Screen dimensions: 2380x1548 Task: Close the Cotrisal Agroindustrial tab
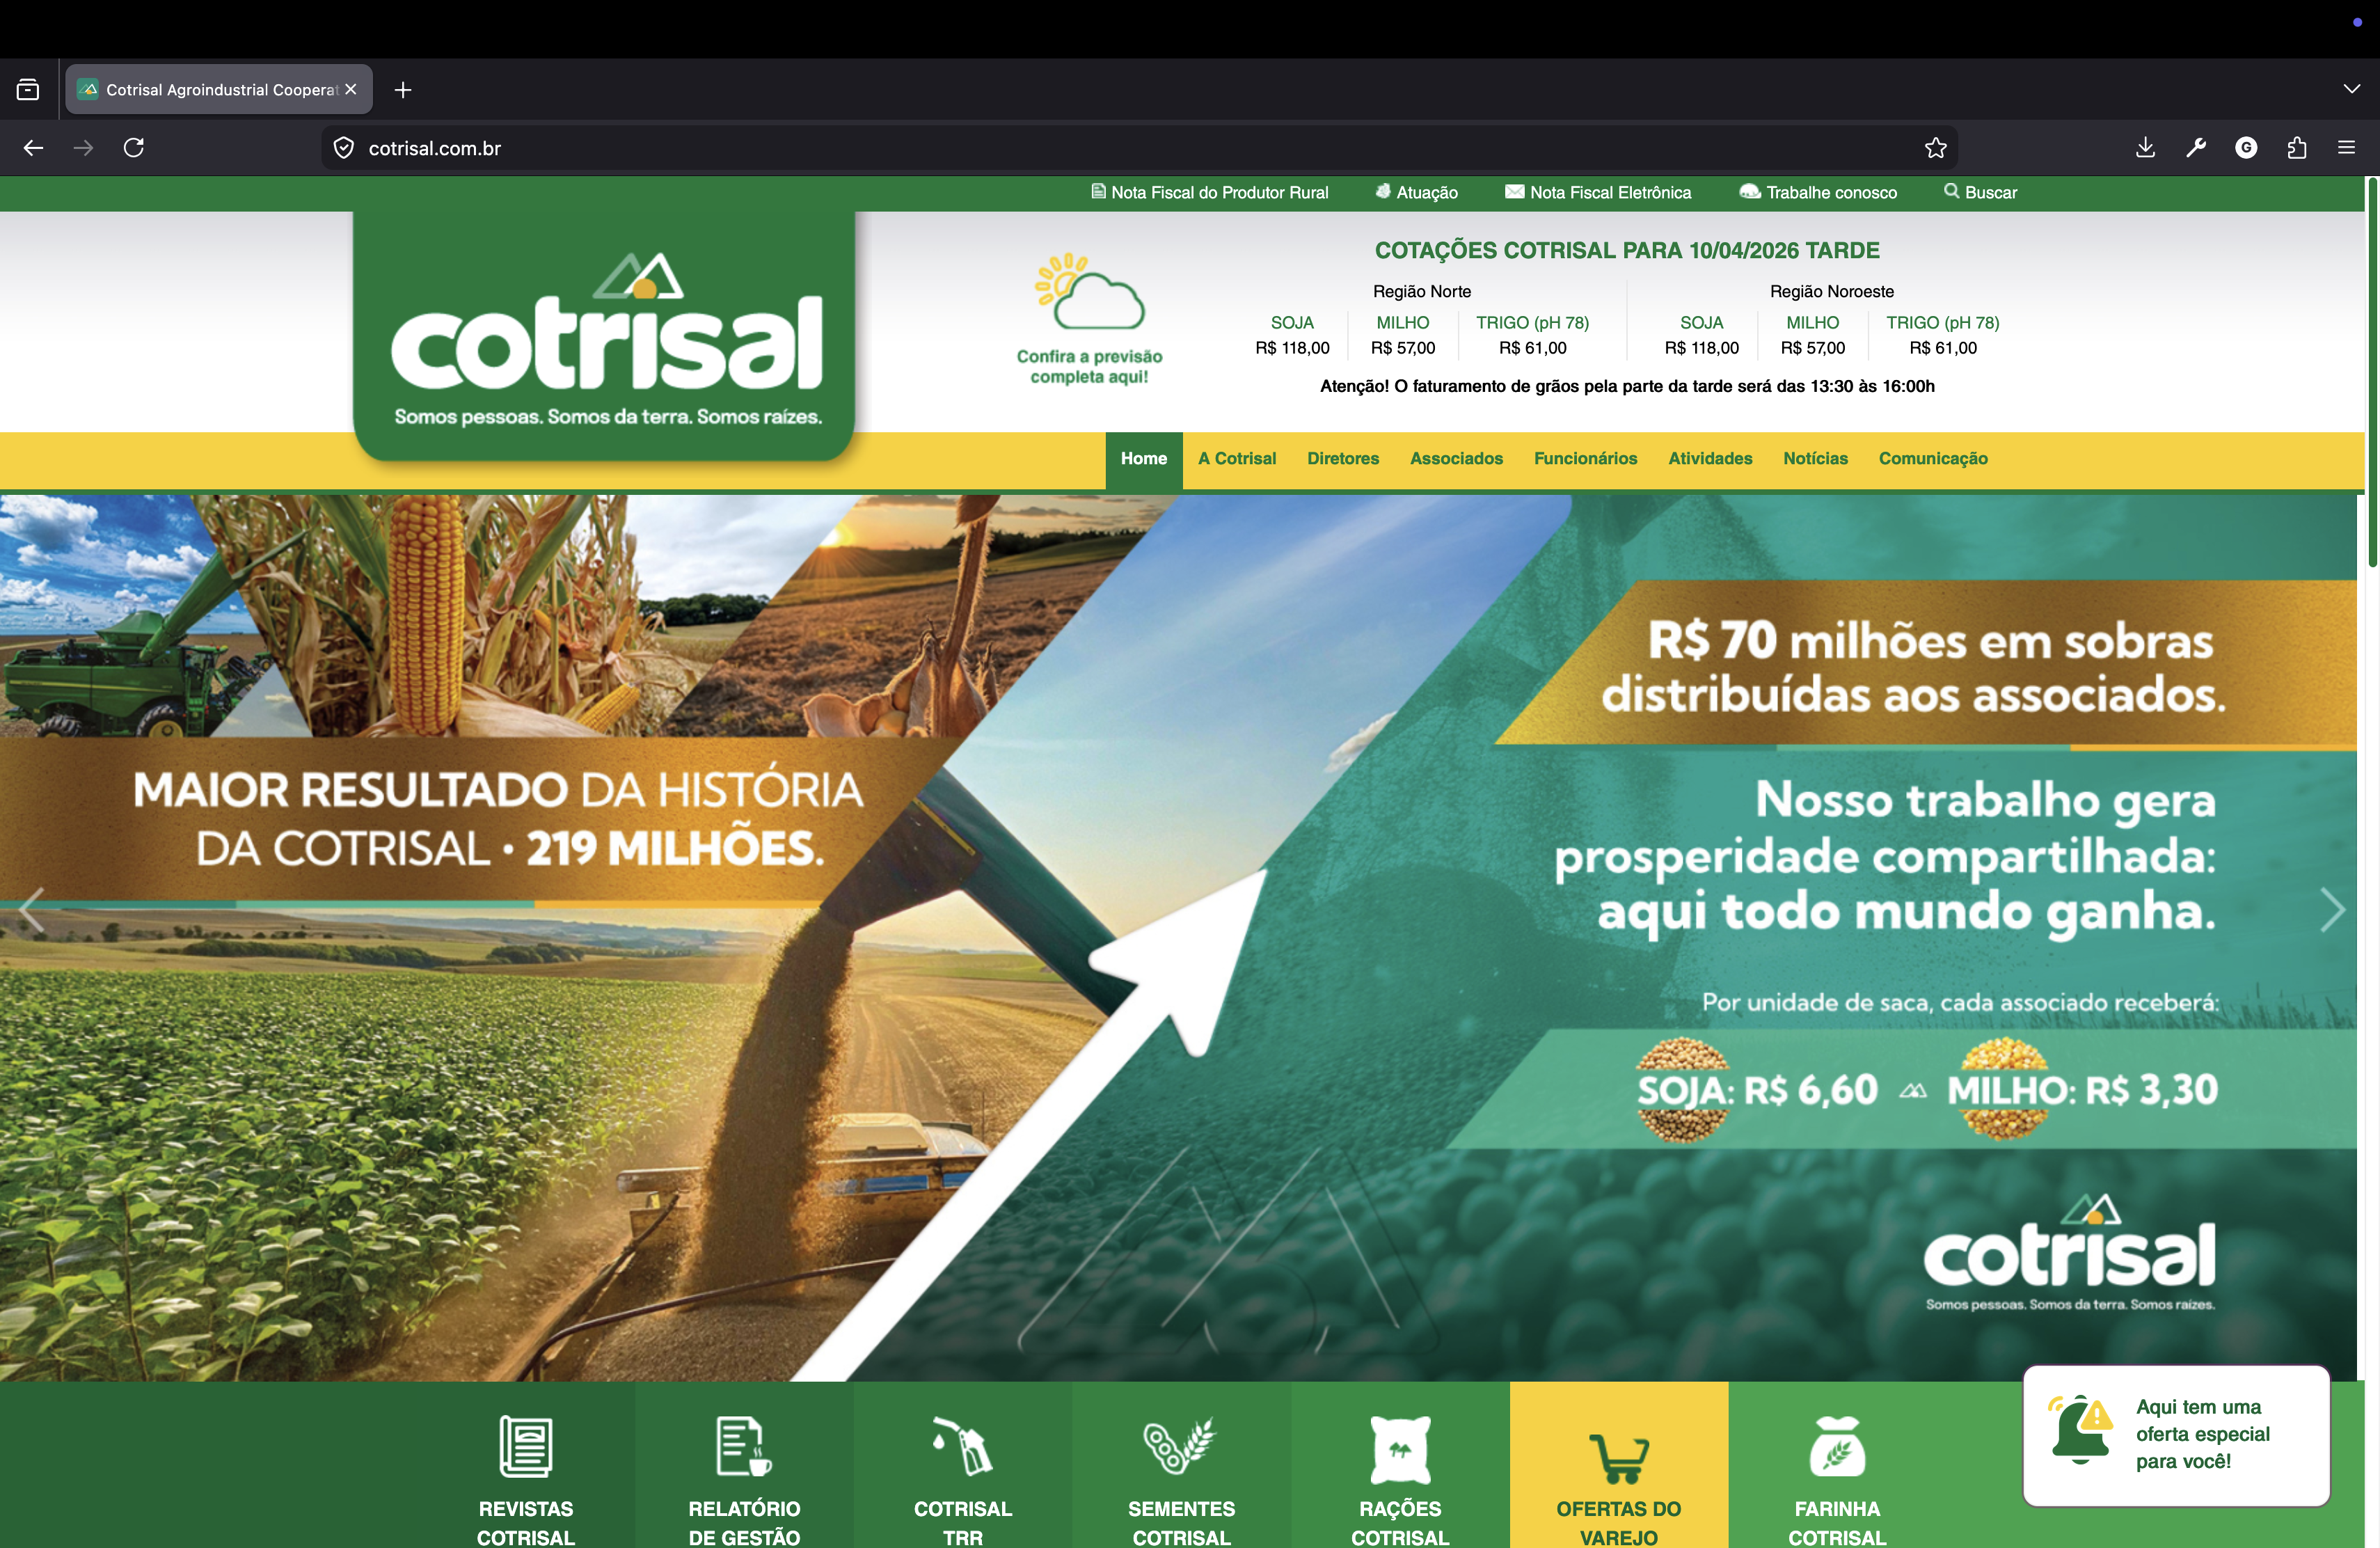(x=351, y=89)
